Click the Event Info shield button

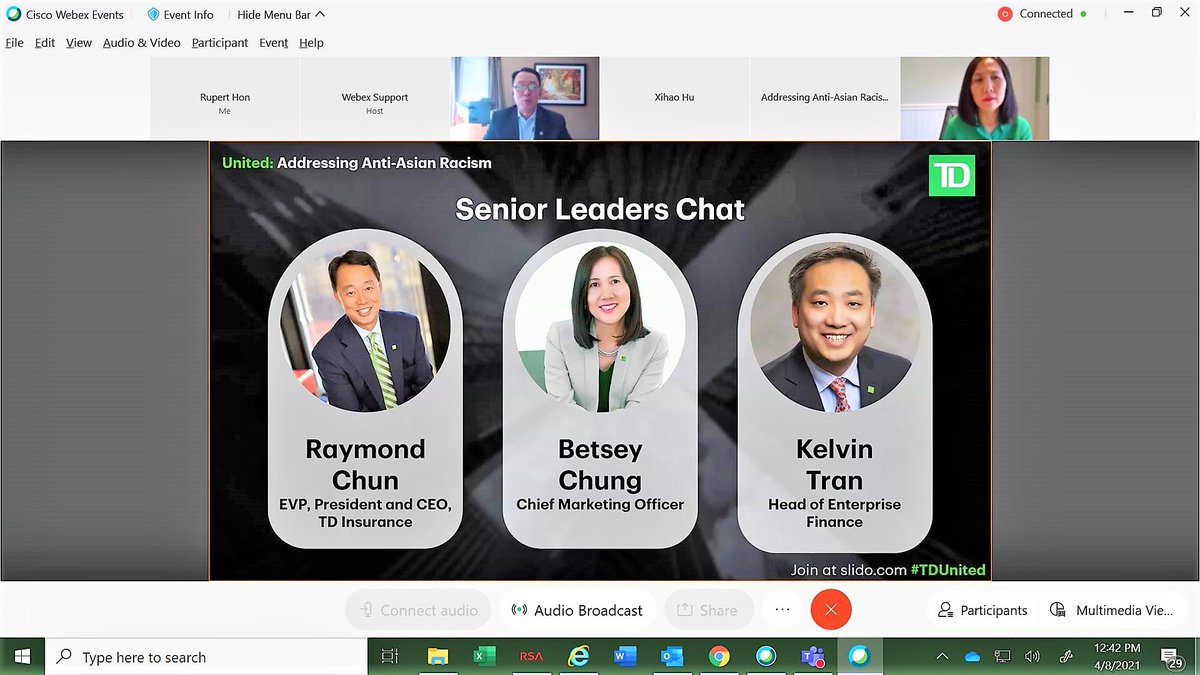pyautogui.click(x=180, y=15)
